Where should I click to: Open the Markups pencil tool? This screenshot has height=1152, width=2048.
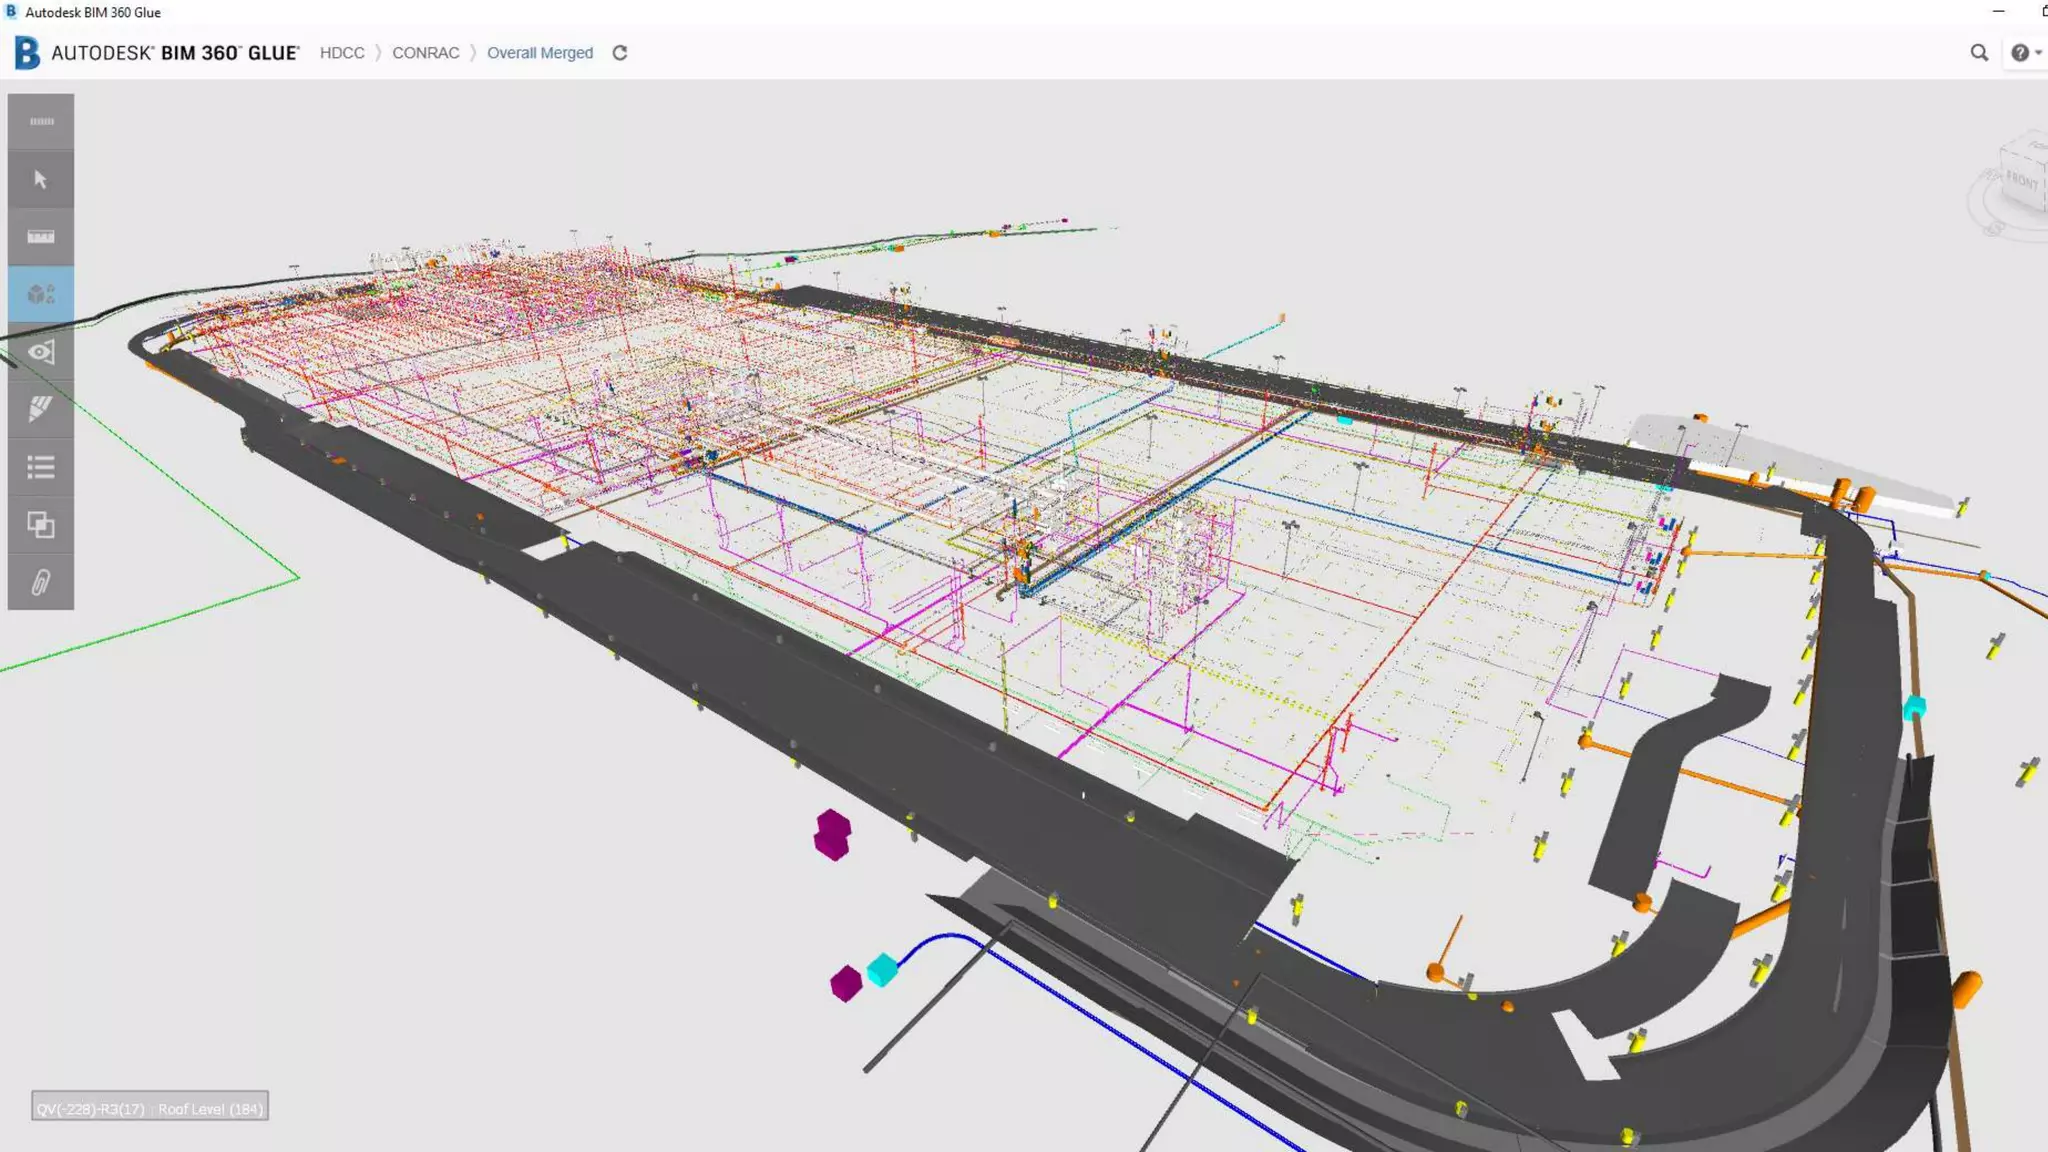tap(41, 409)
